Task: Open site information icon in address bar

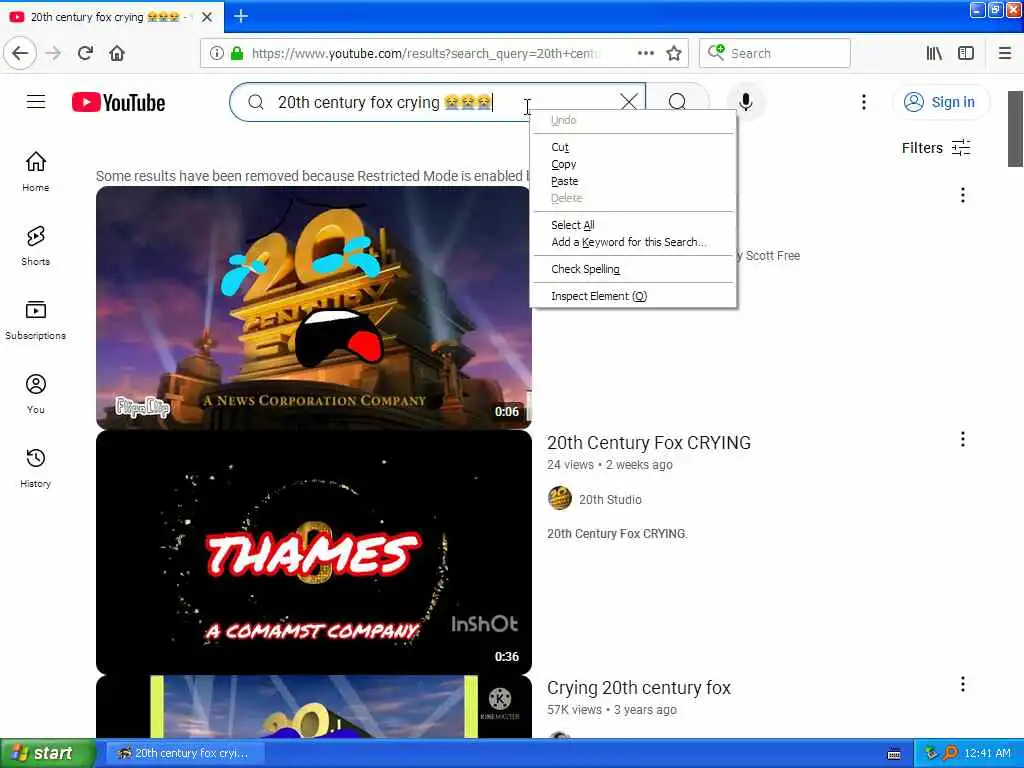Action: (x=216, y=54)
